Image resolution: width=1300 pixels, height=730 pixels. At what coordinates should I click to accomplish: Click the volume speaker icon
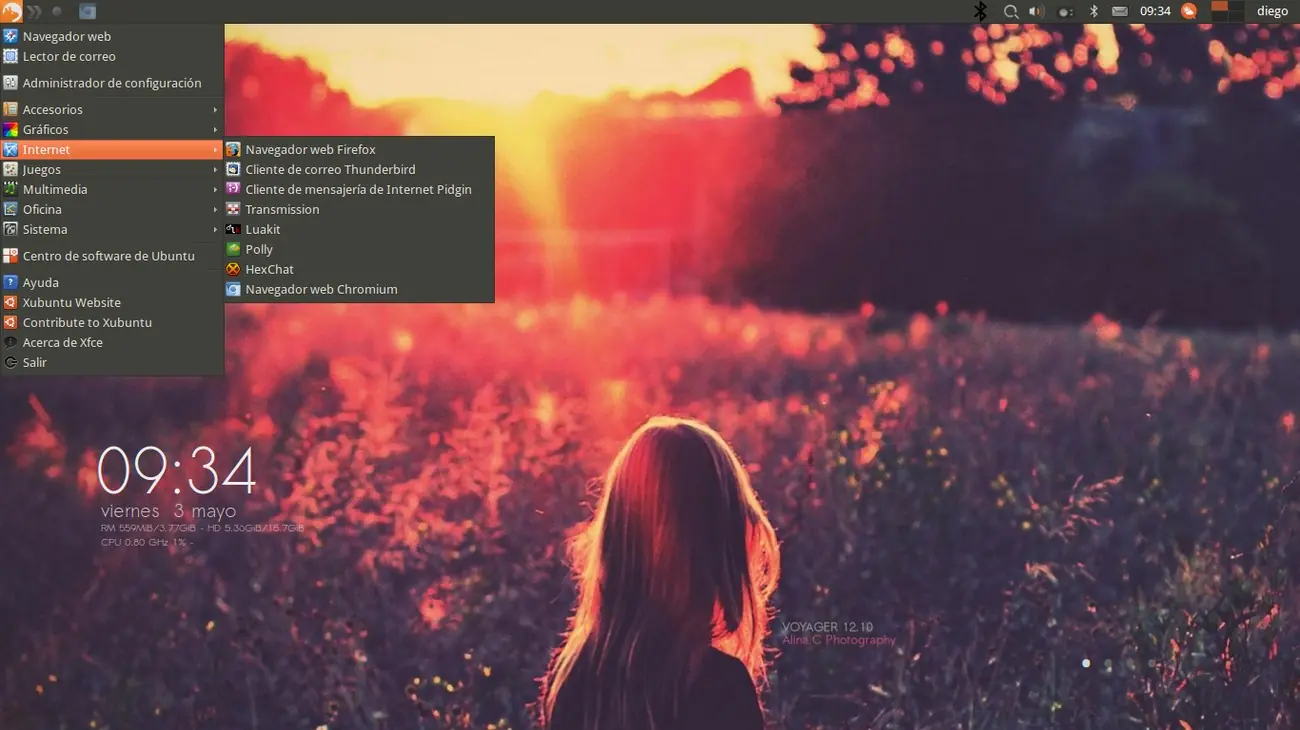pyautogui.click(x=1036, y=11)
